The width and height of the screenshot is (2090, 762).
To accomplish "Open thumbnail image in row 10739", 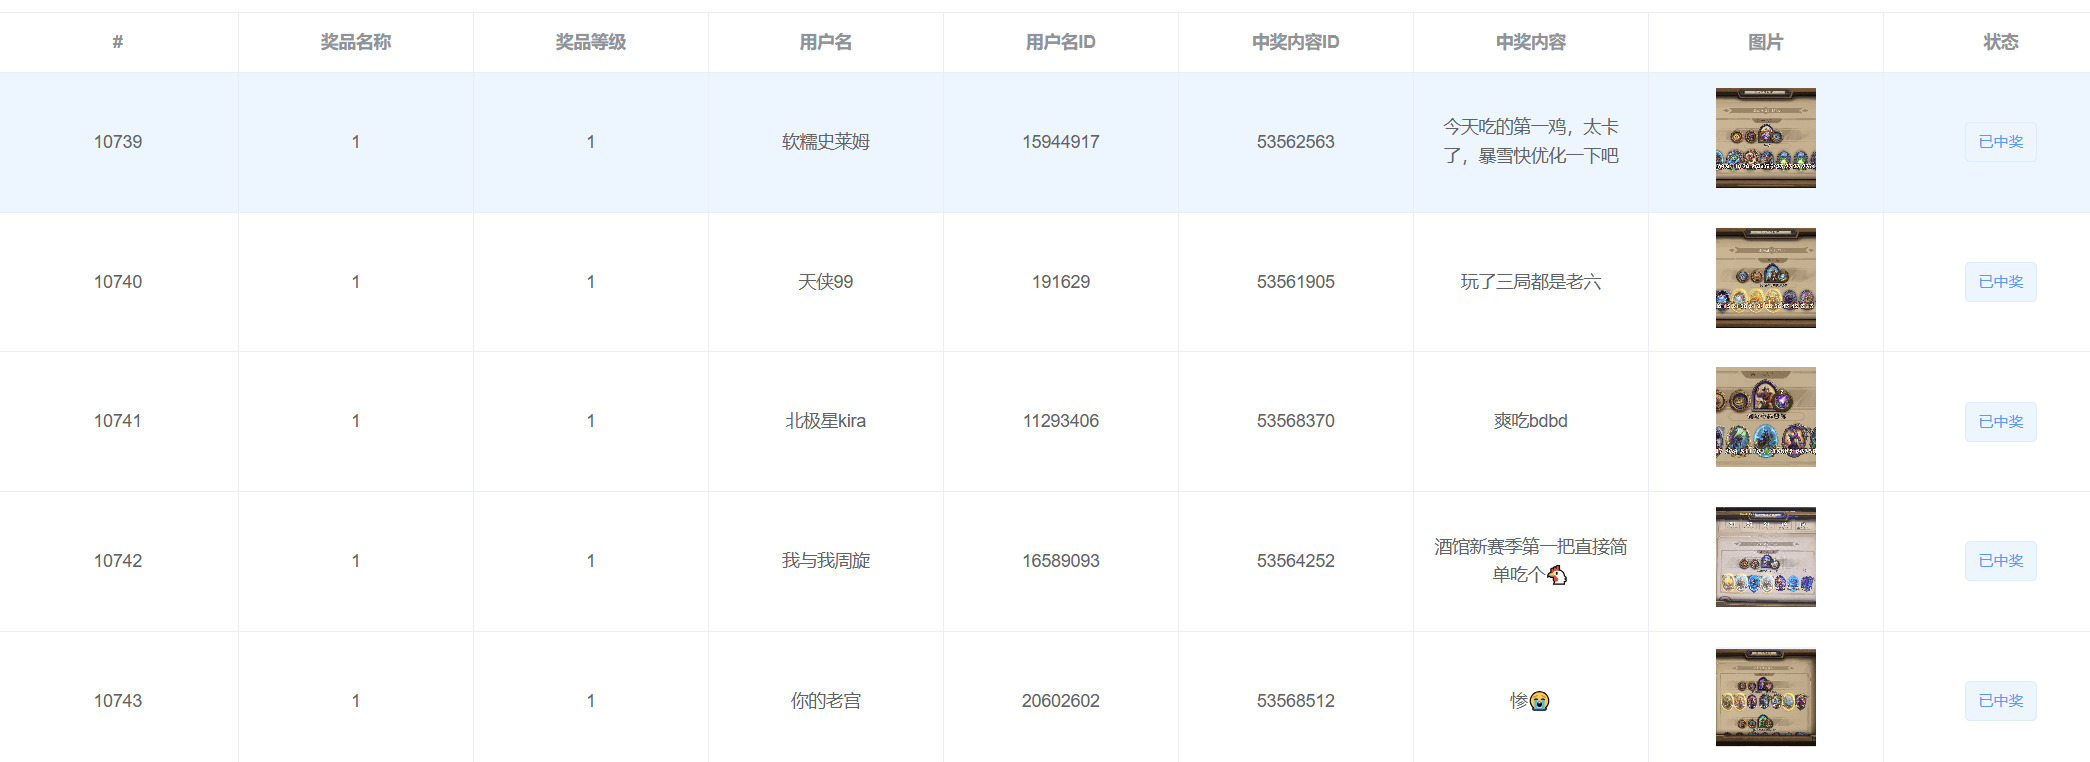I will pos(1765,138).
